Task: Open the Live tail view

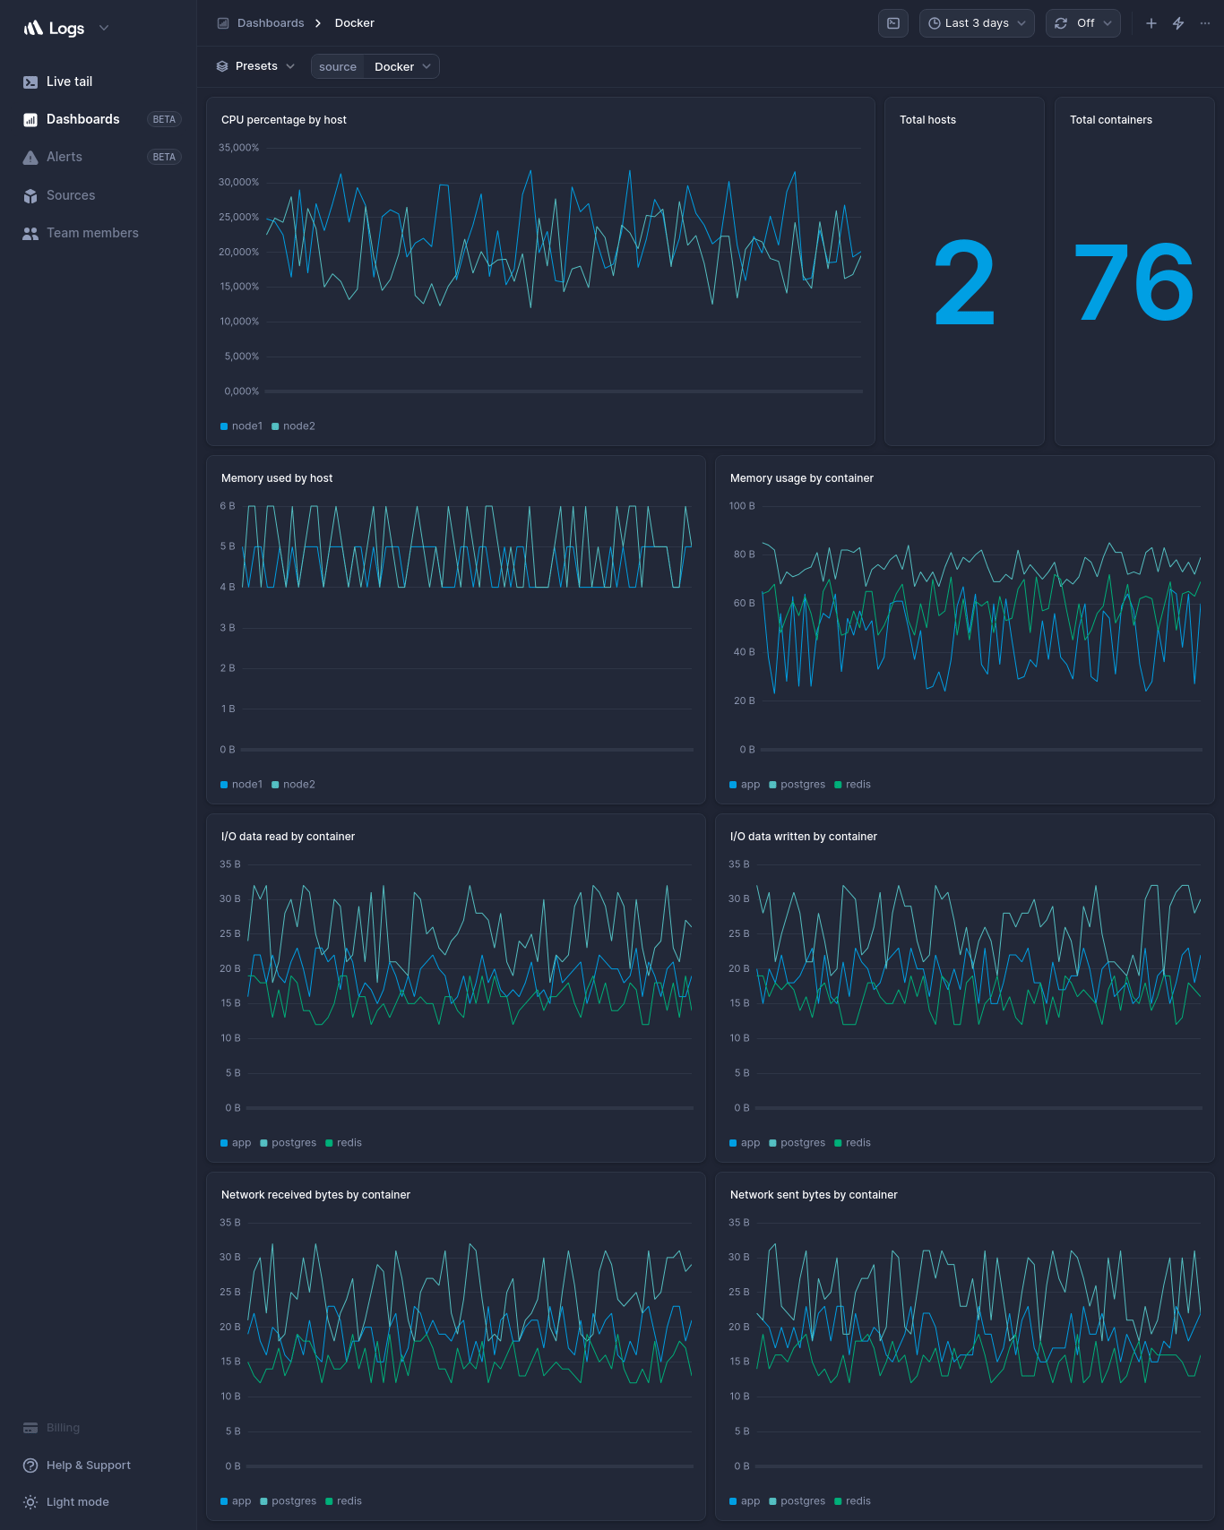Action: [x=70, y=81]
